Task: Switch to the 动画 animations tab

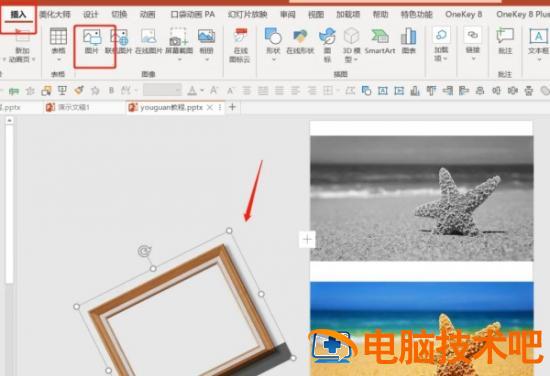Action: point(147,15)
